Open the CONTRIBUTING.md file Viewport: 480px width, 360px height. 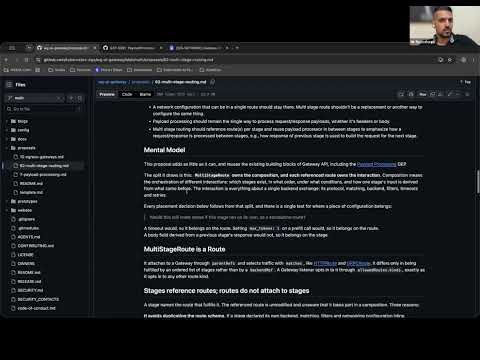(36, 246)
